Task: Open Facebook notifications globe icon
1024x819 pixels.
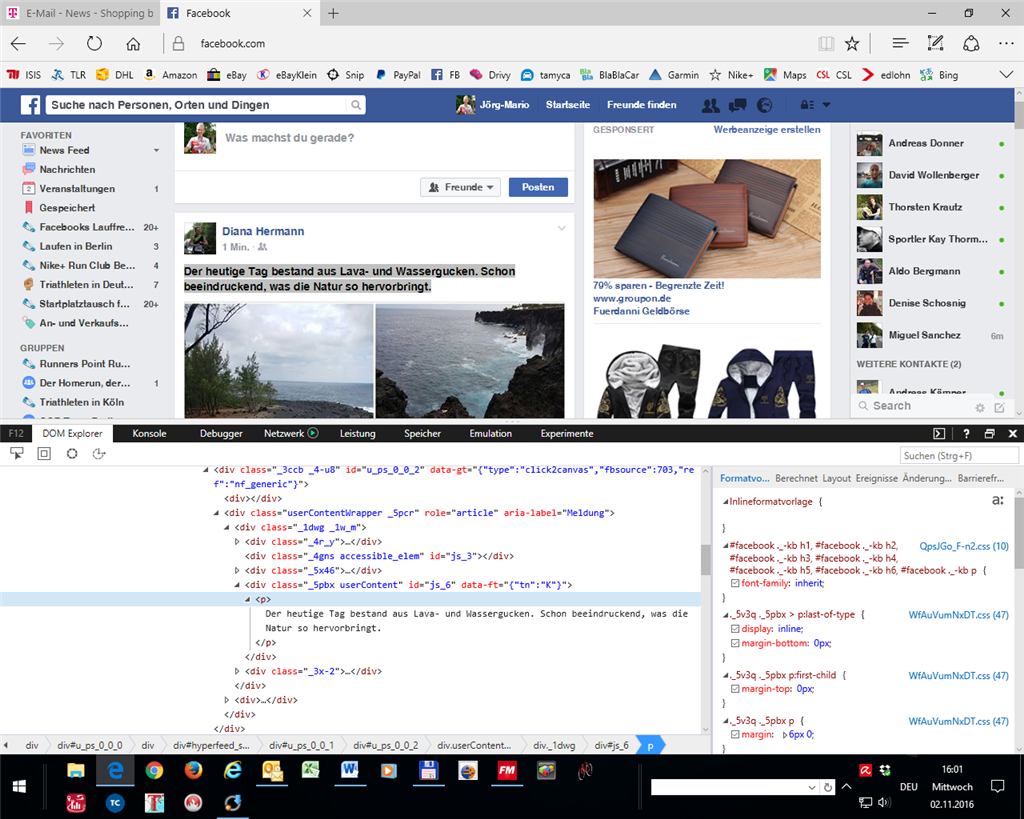Action: pyautogui.click(x=764, y=105)
